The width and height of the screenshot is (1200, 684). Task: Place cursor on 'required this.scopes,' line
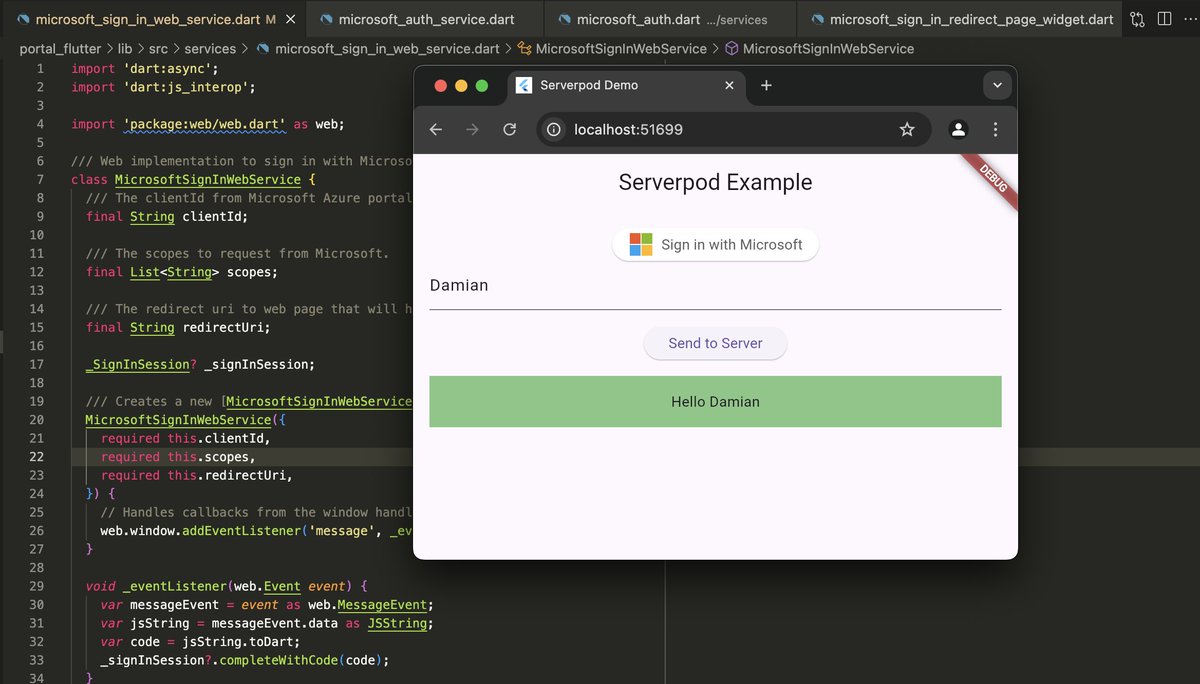tap(178, 457)
